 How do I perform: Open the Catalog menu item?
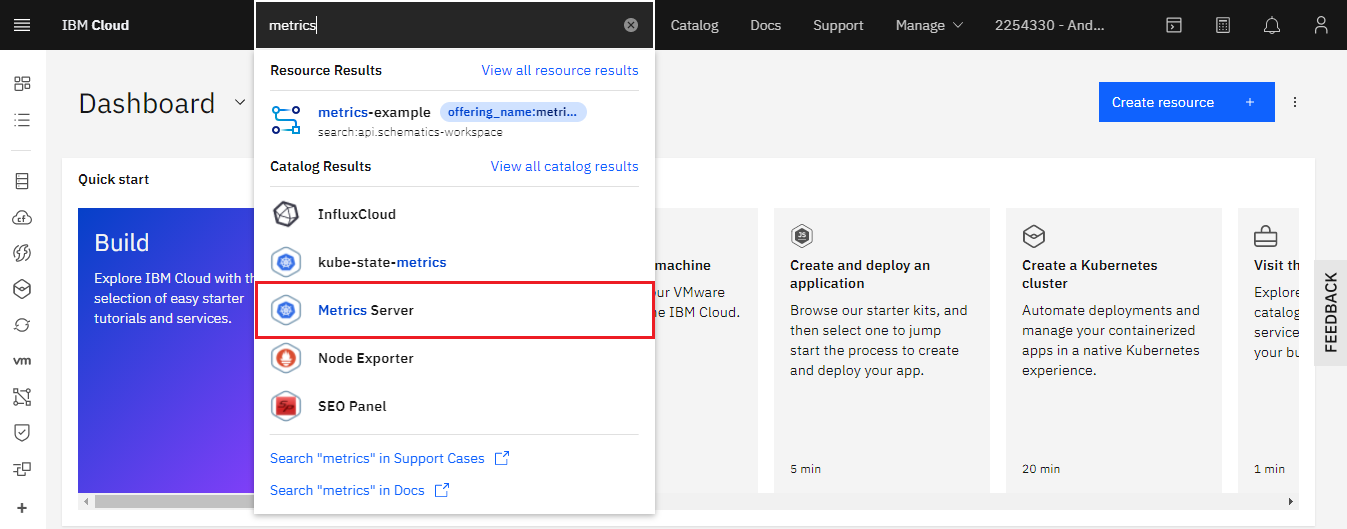694,25
